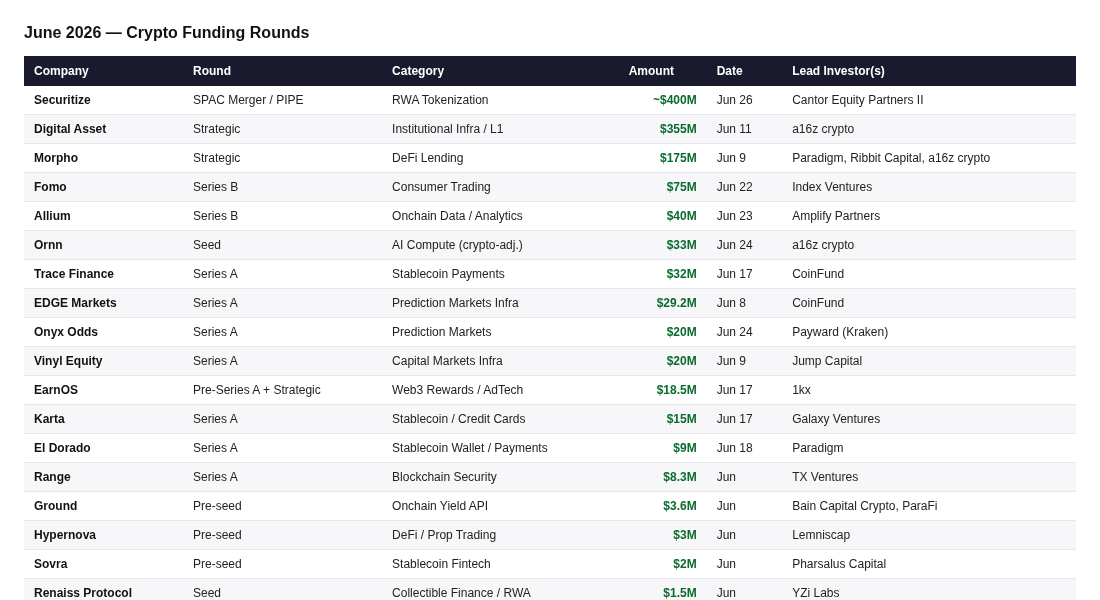1100x600 pixels.
Task: Click the TX Ventures investor
Action: [824, 477]
